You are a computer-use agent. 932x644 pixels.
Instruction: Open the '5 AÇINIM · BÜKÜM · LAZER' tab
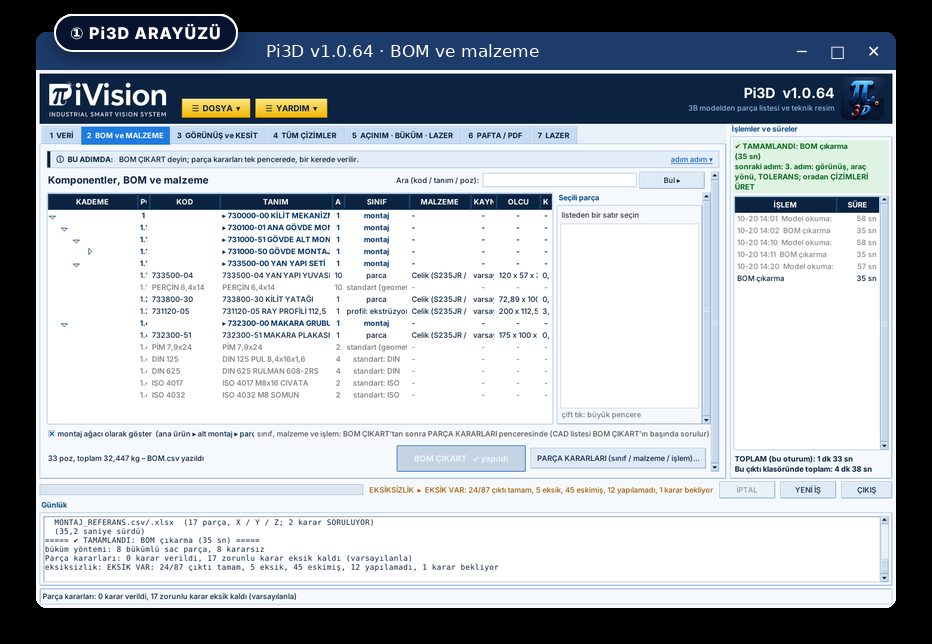pyautogui.click(x=402, y=136)
